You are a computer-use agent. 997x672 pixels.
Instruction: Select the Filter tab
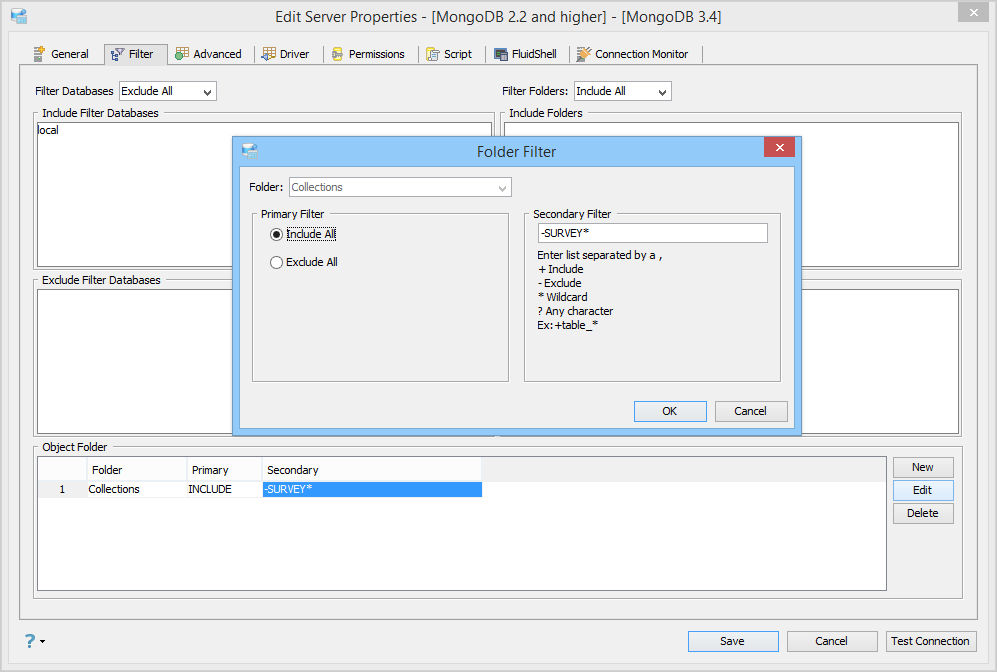click(135, 55)
